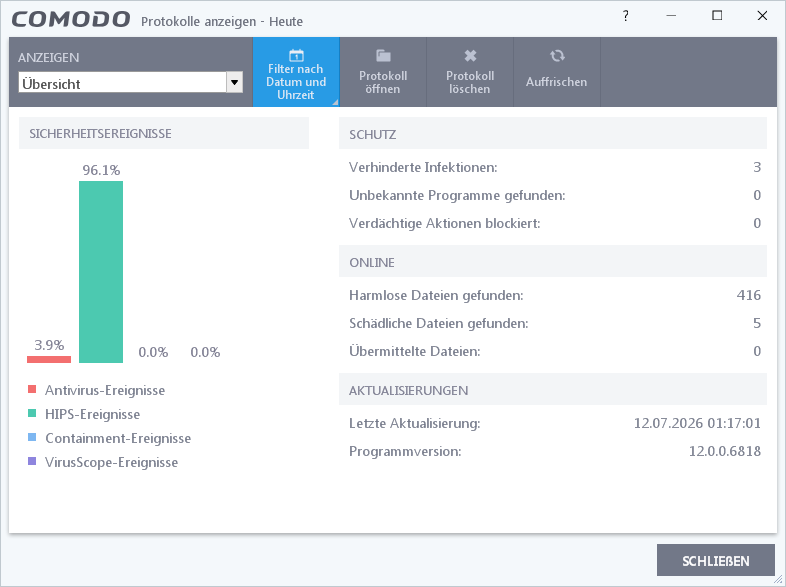The width and height of the screenshot is (786, 587).
Task: Click purple VirusScope-Ereignisse legend swatch
Action: 32,461
